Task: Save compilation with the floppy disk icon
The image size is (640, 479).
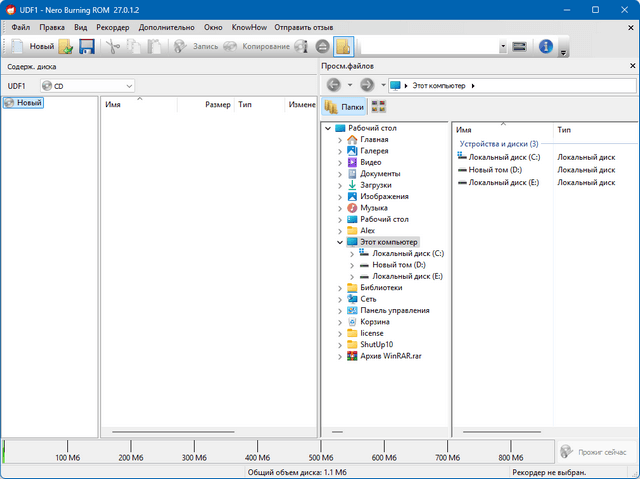Action: pos(87,46)
